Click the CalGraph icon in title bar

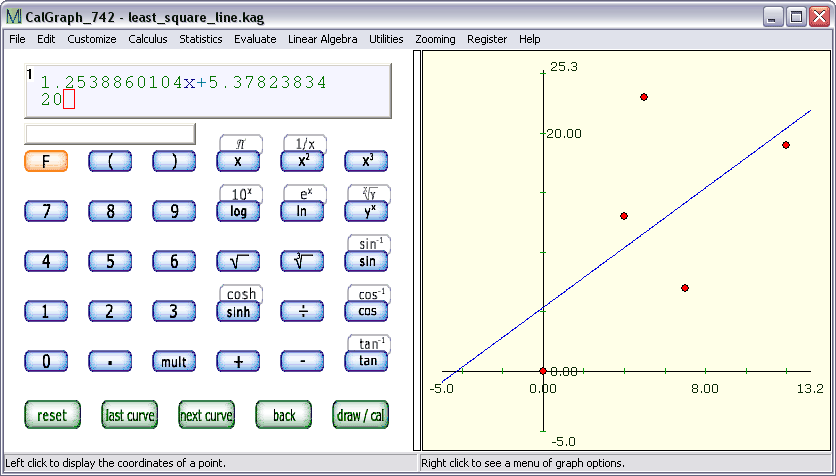(14, 17)
